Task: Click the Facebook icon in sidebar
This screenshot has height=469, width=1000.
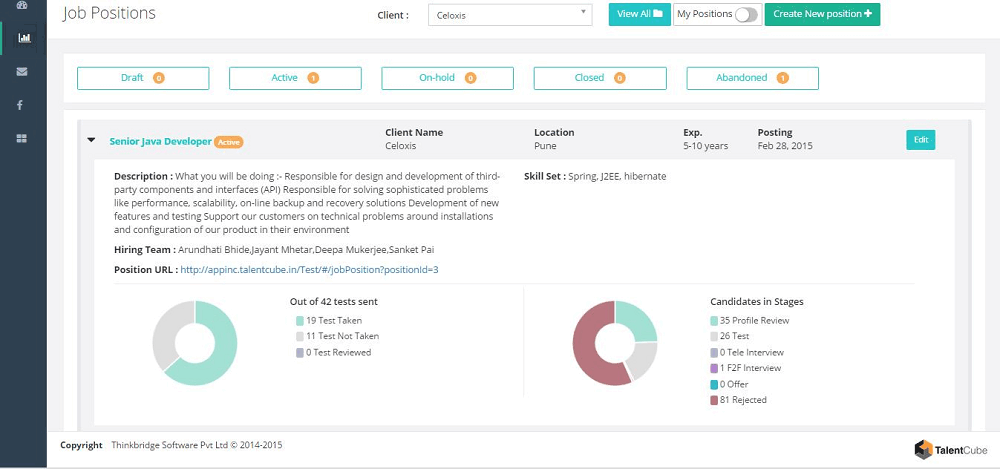Action: (22, 105)
